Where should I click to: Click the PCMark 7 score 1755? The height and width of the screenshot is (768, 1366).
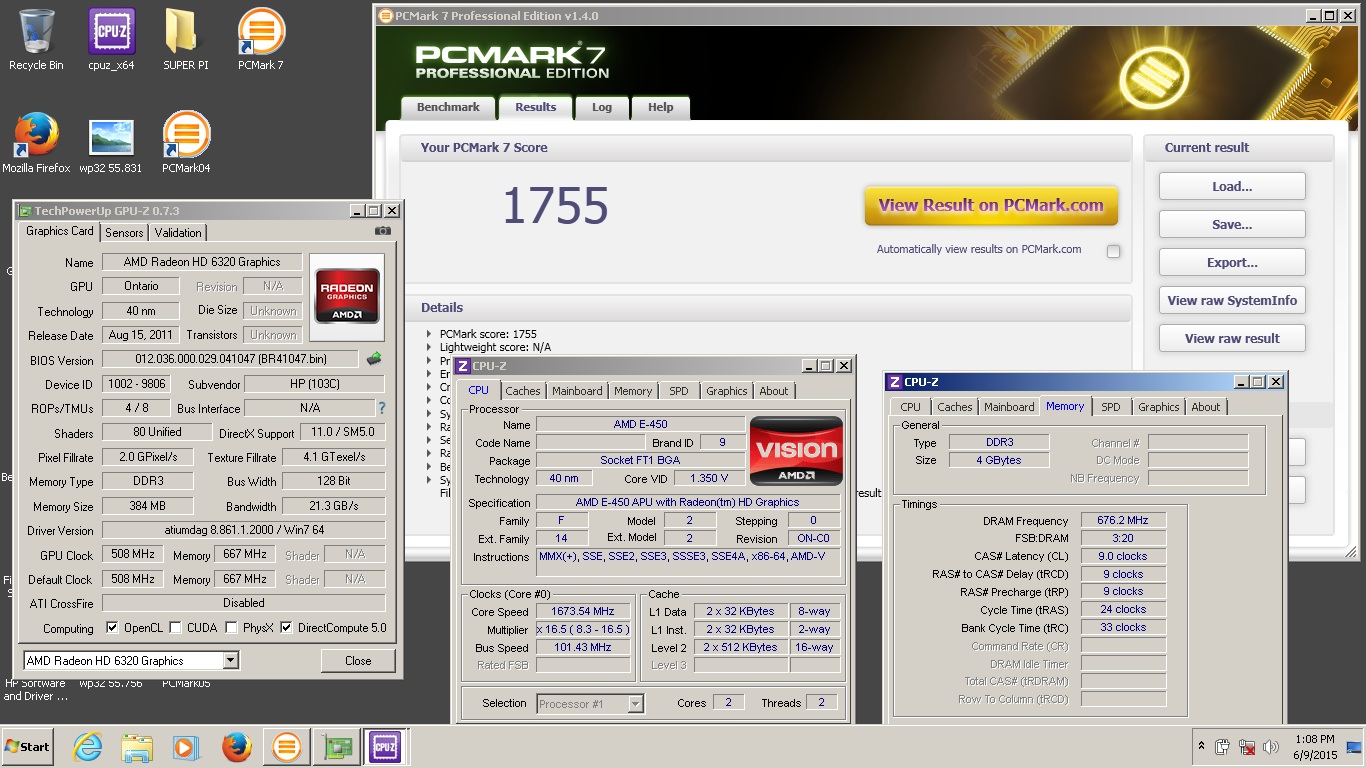pyautogui.click(x=555, y=205)
